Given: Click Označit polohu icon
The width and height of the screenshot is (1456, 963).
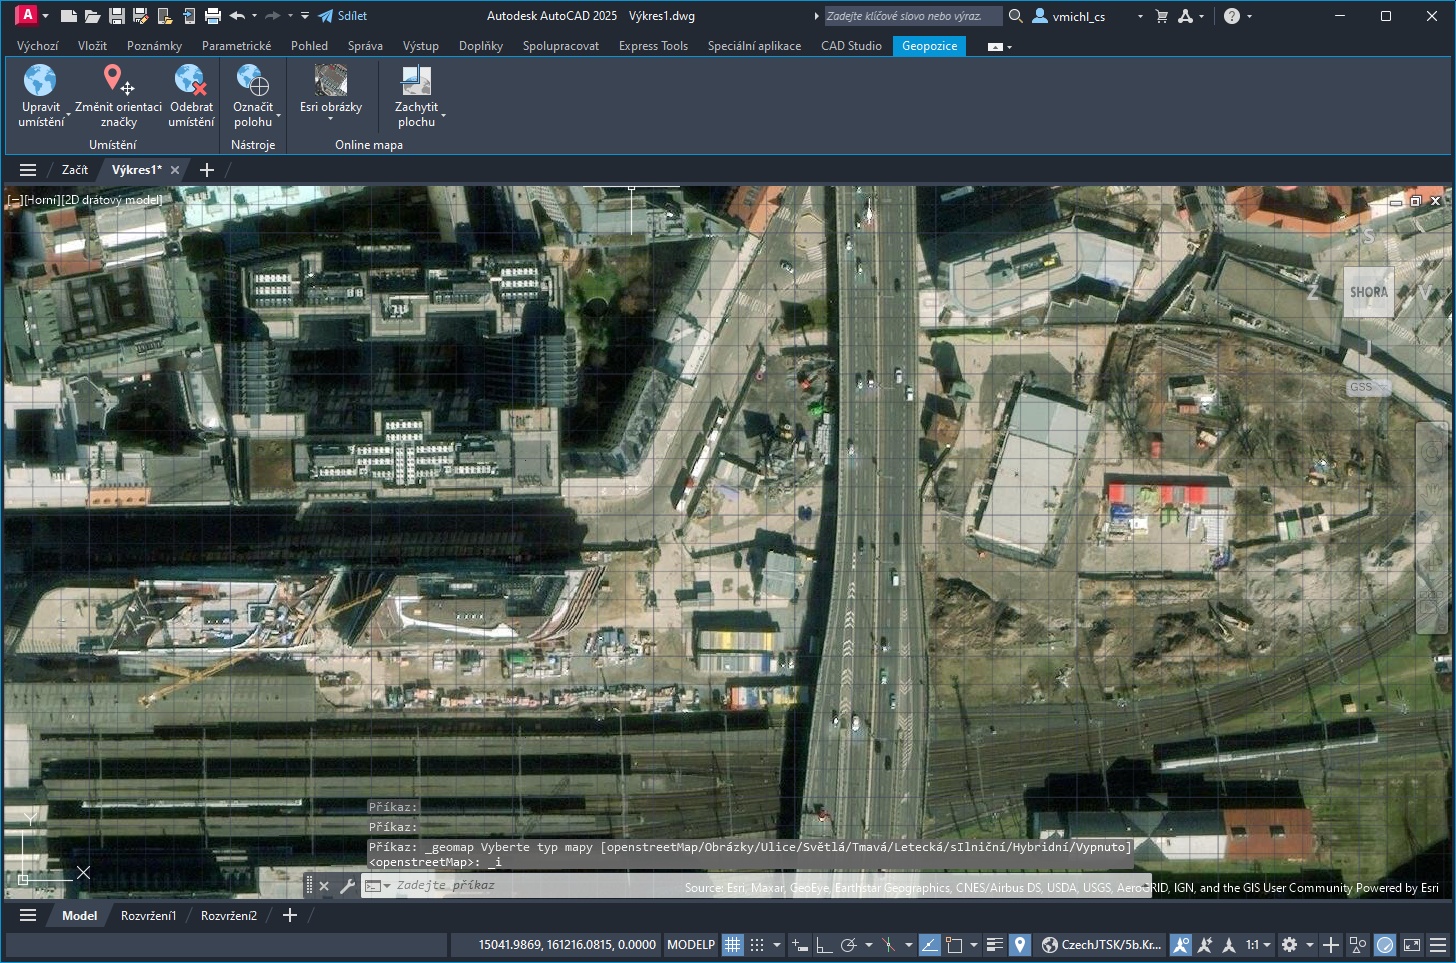Looking at the screenshot, I should pyautogui.click(x=252, y=80).
